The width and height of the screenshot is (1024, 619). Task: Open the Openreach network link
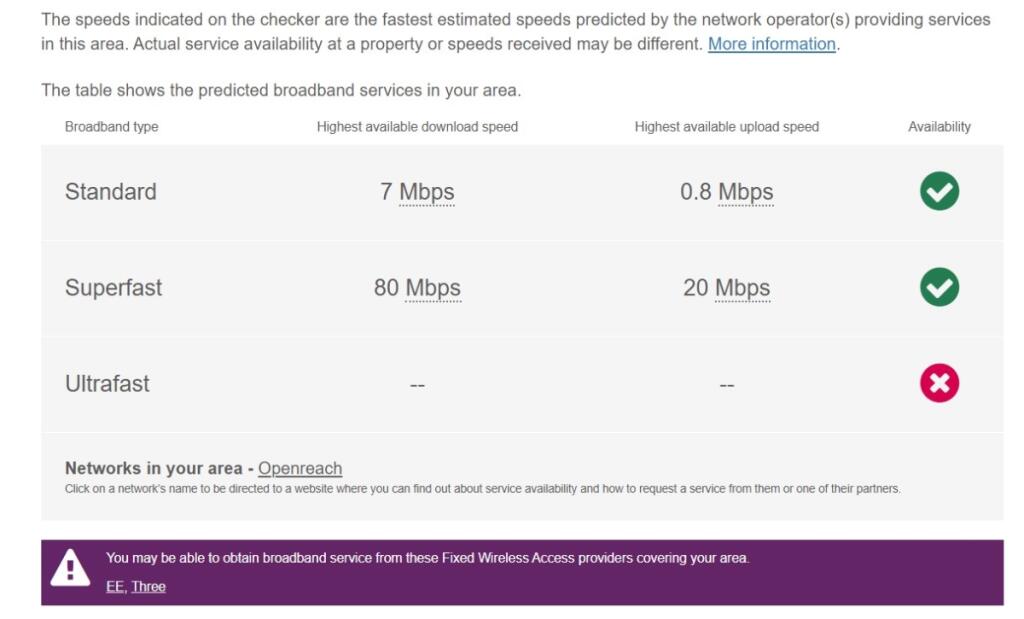300,468
